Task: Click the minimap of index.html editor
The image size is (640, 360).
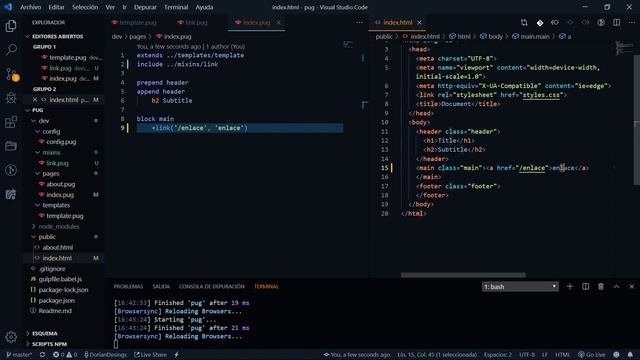Action: (x=623, y=48)
